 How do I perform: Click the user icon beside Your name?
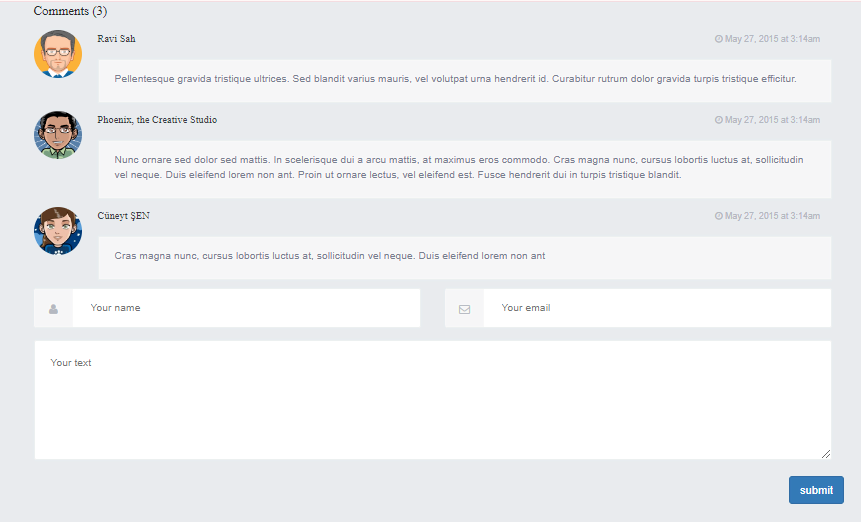tap(53, 309)
